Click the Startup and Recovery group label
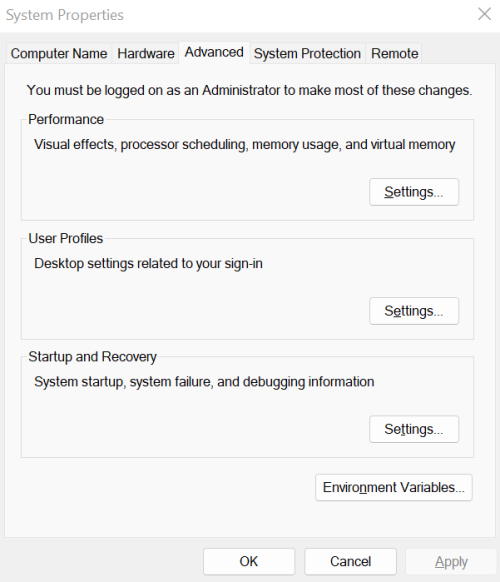Image resolution: width=500 pixels, height=582 pixels. coord(92,357)
